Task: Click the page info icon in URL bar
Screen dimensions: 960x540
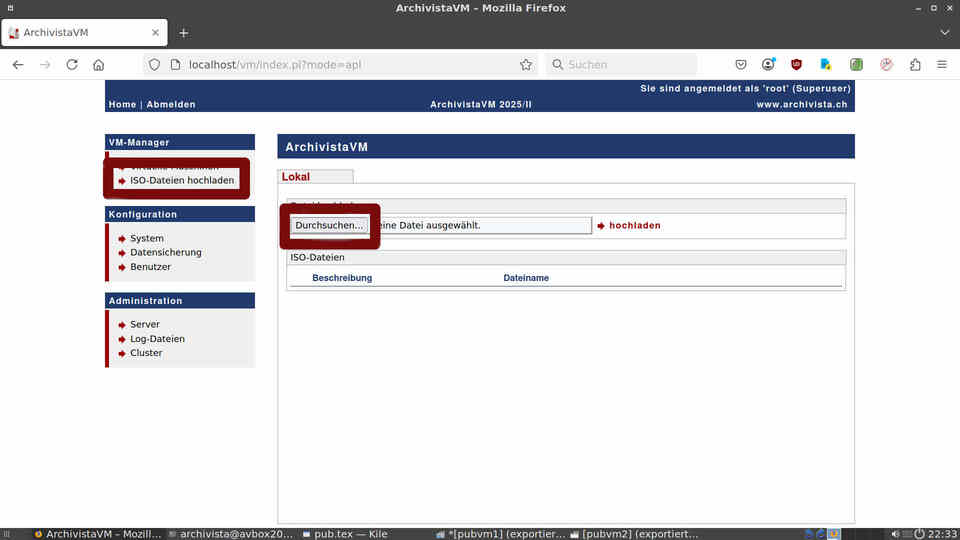Action: [176, 64]
